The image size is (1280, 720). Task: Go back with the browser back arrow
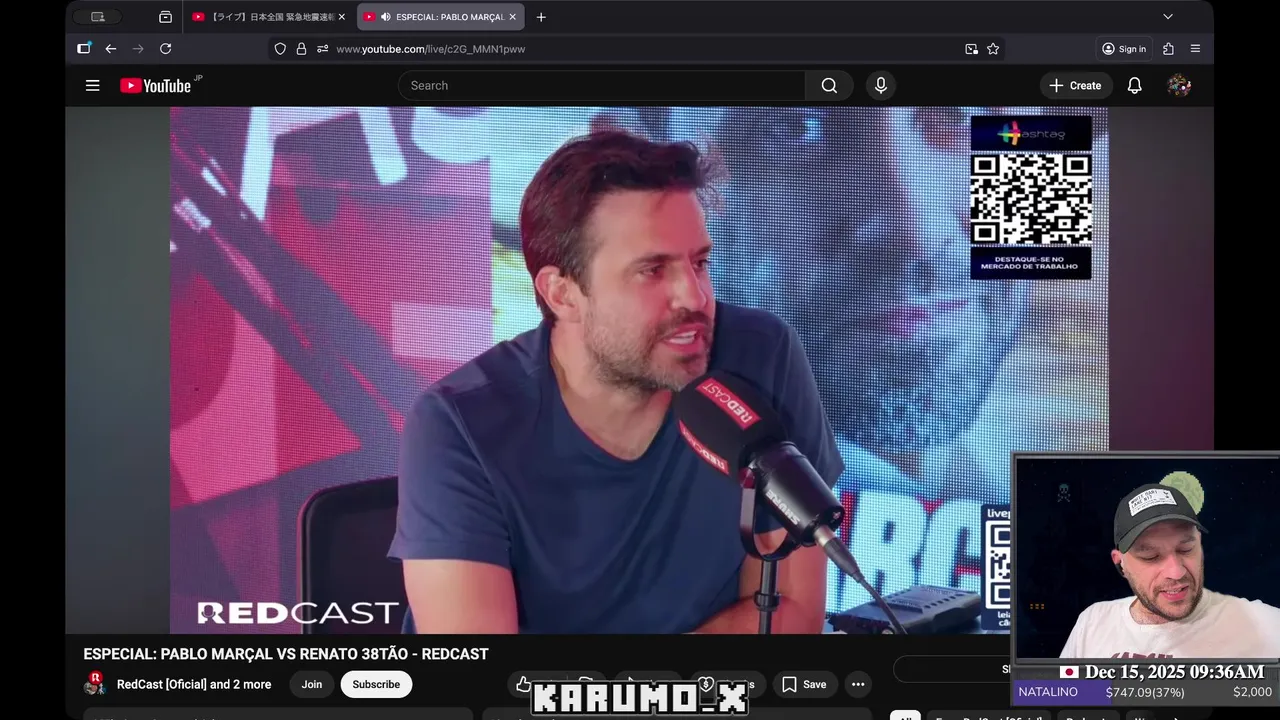pyautogui.click(x=111, y=48)
